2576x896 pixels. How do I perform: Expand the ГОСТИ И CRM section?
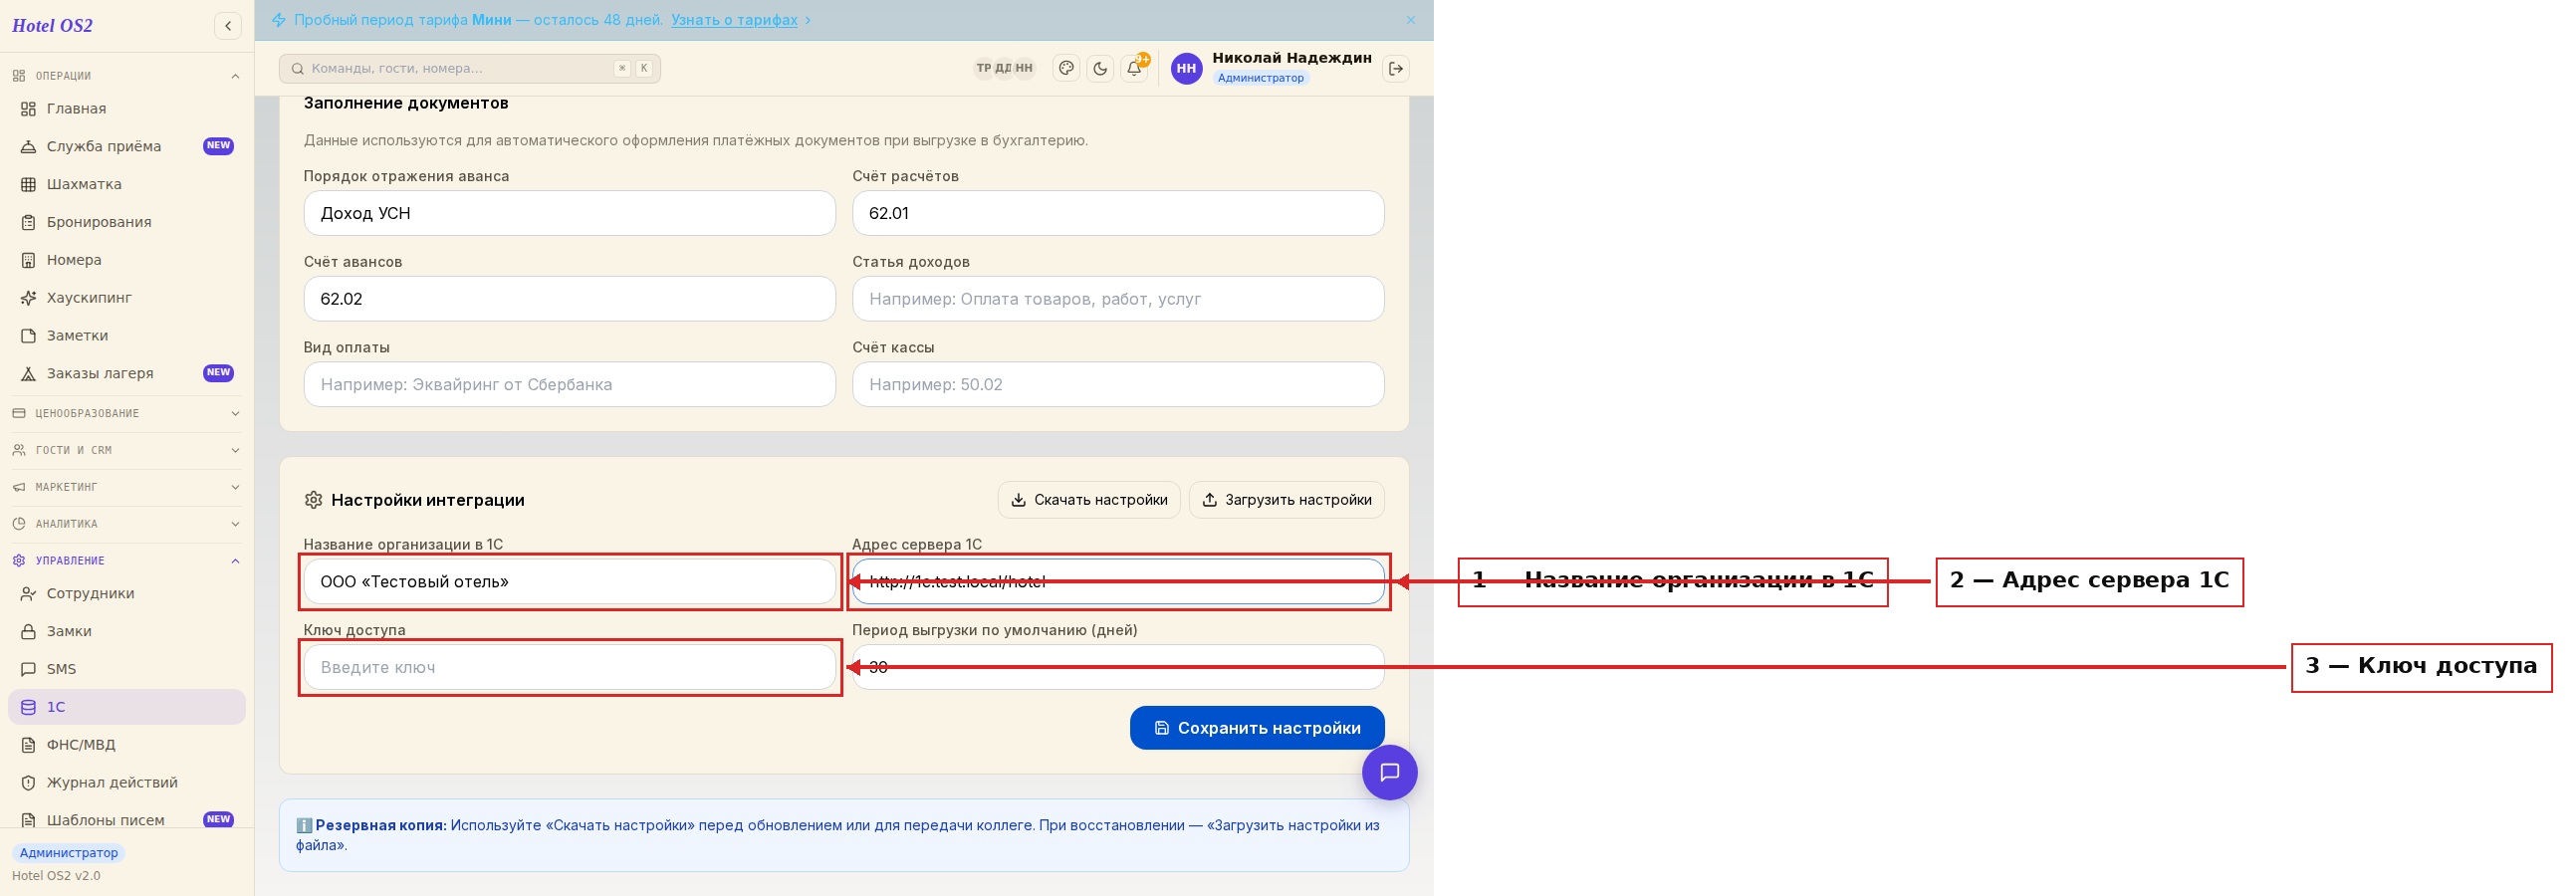point(126,450)
